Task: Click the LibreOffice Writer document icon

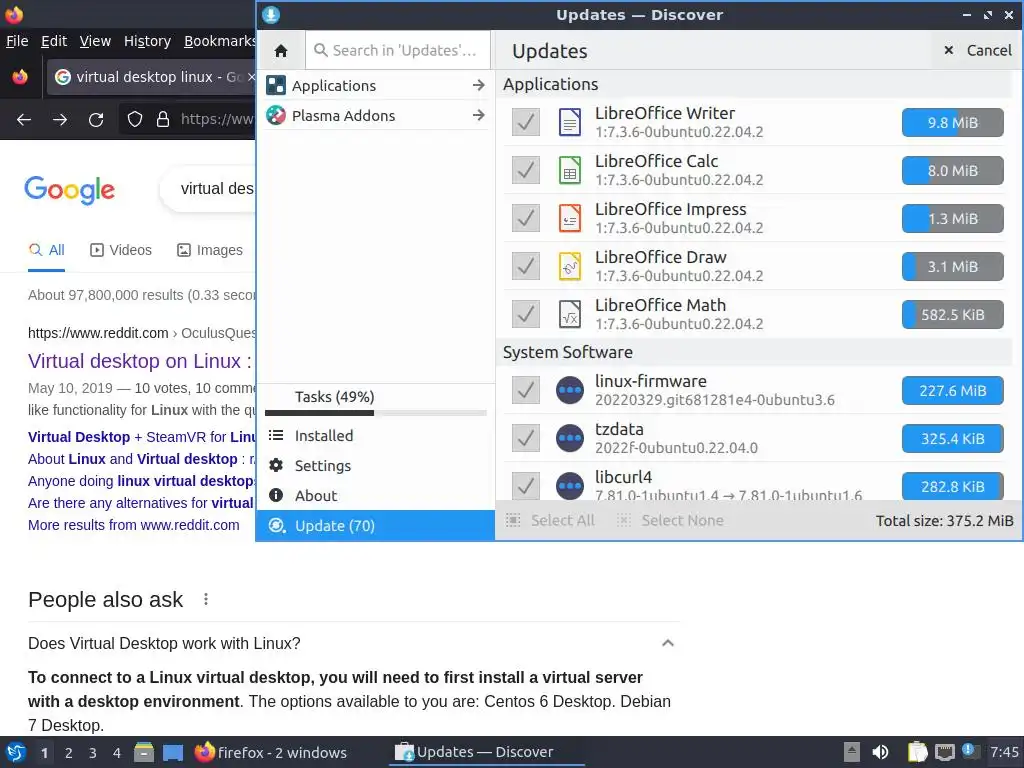Action: tap(569, 122)
